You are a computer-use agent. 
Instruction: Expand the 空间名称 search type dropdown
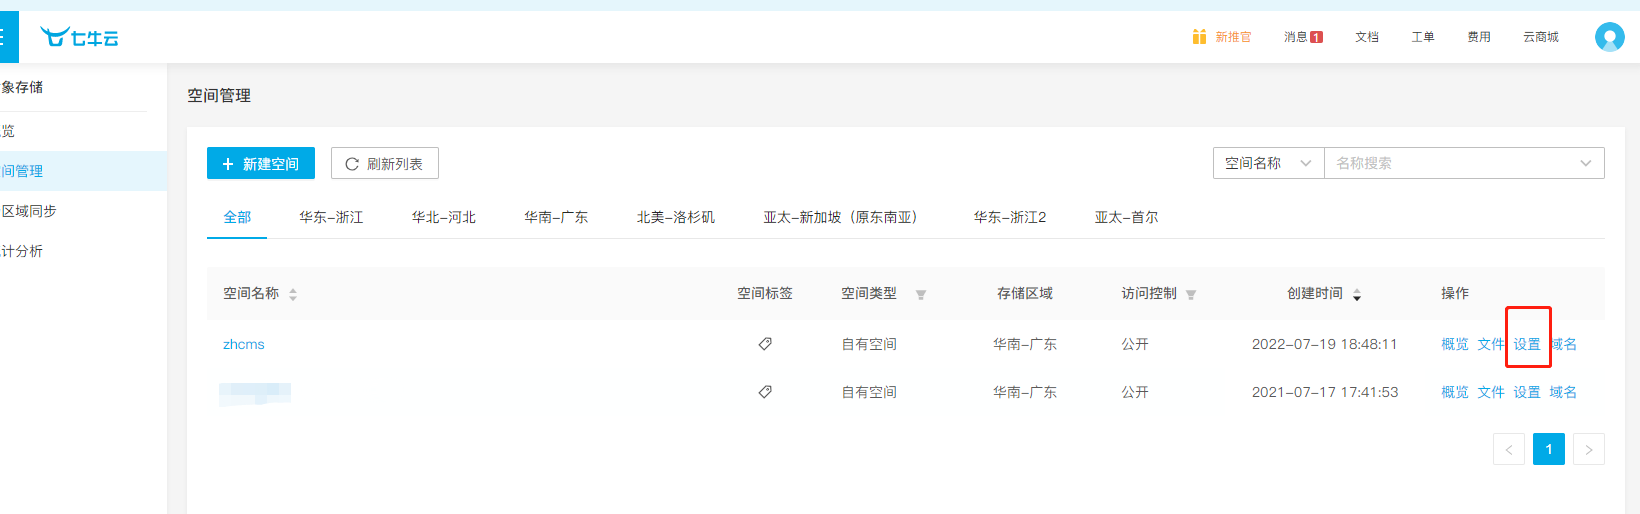pos(1268,163)
